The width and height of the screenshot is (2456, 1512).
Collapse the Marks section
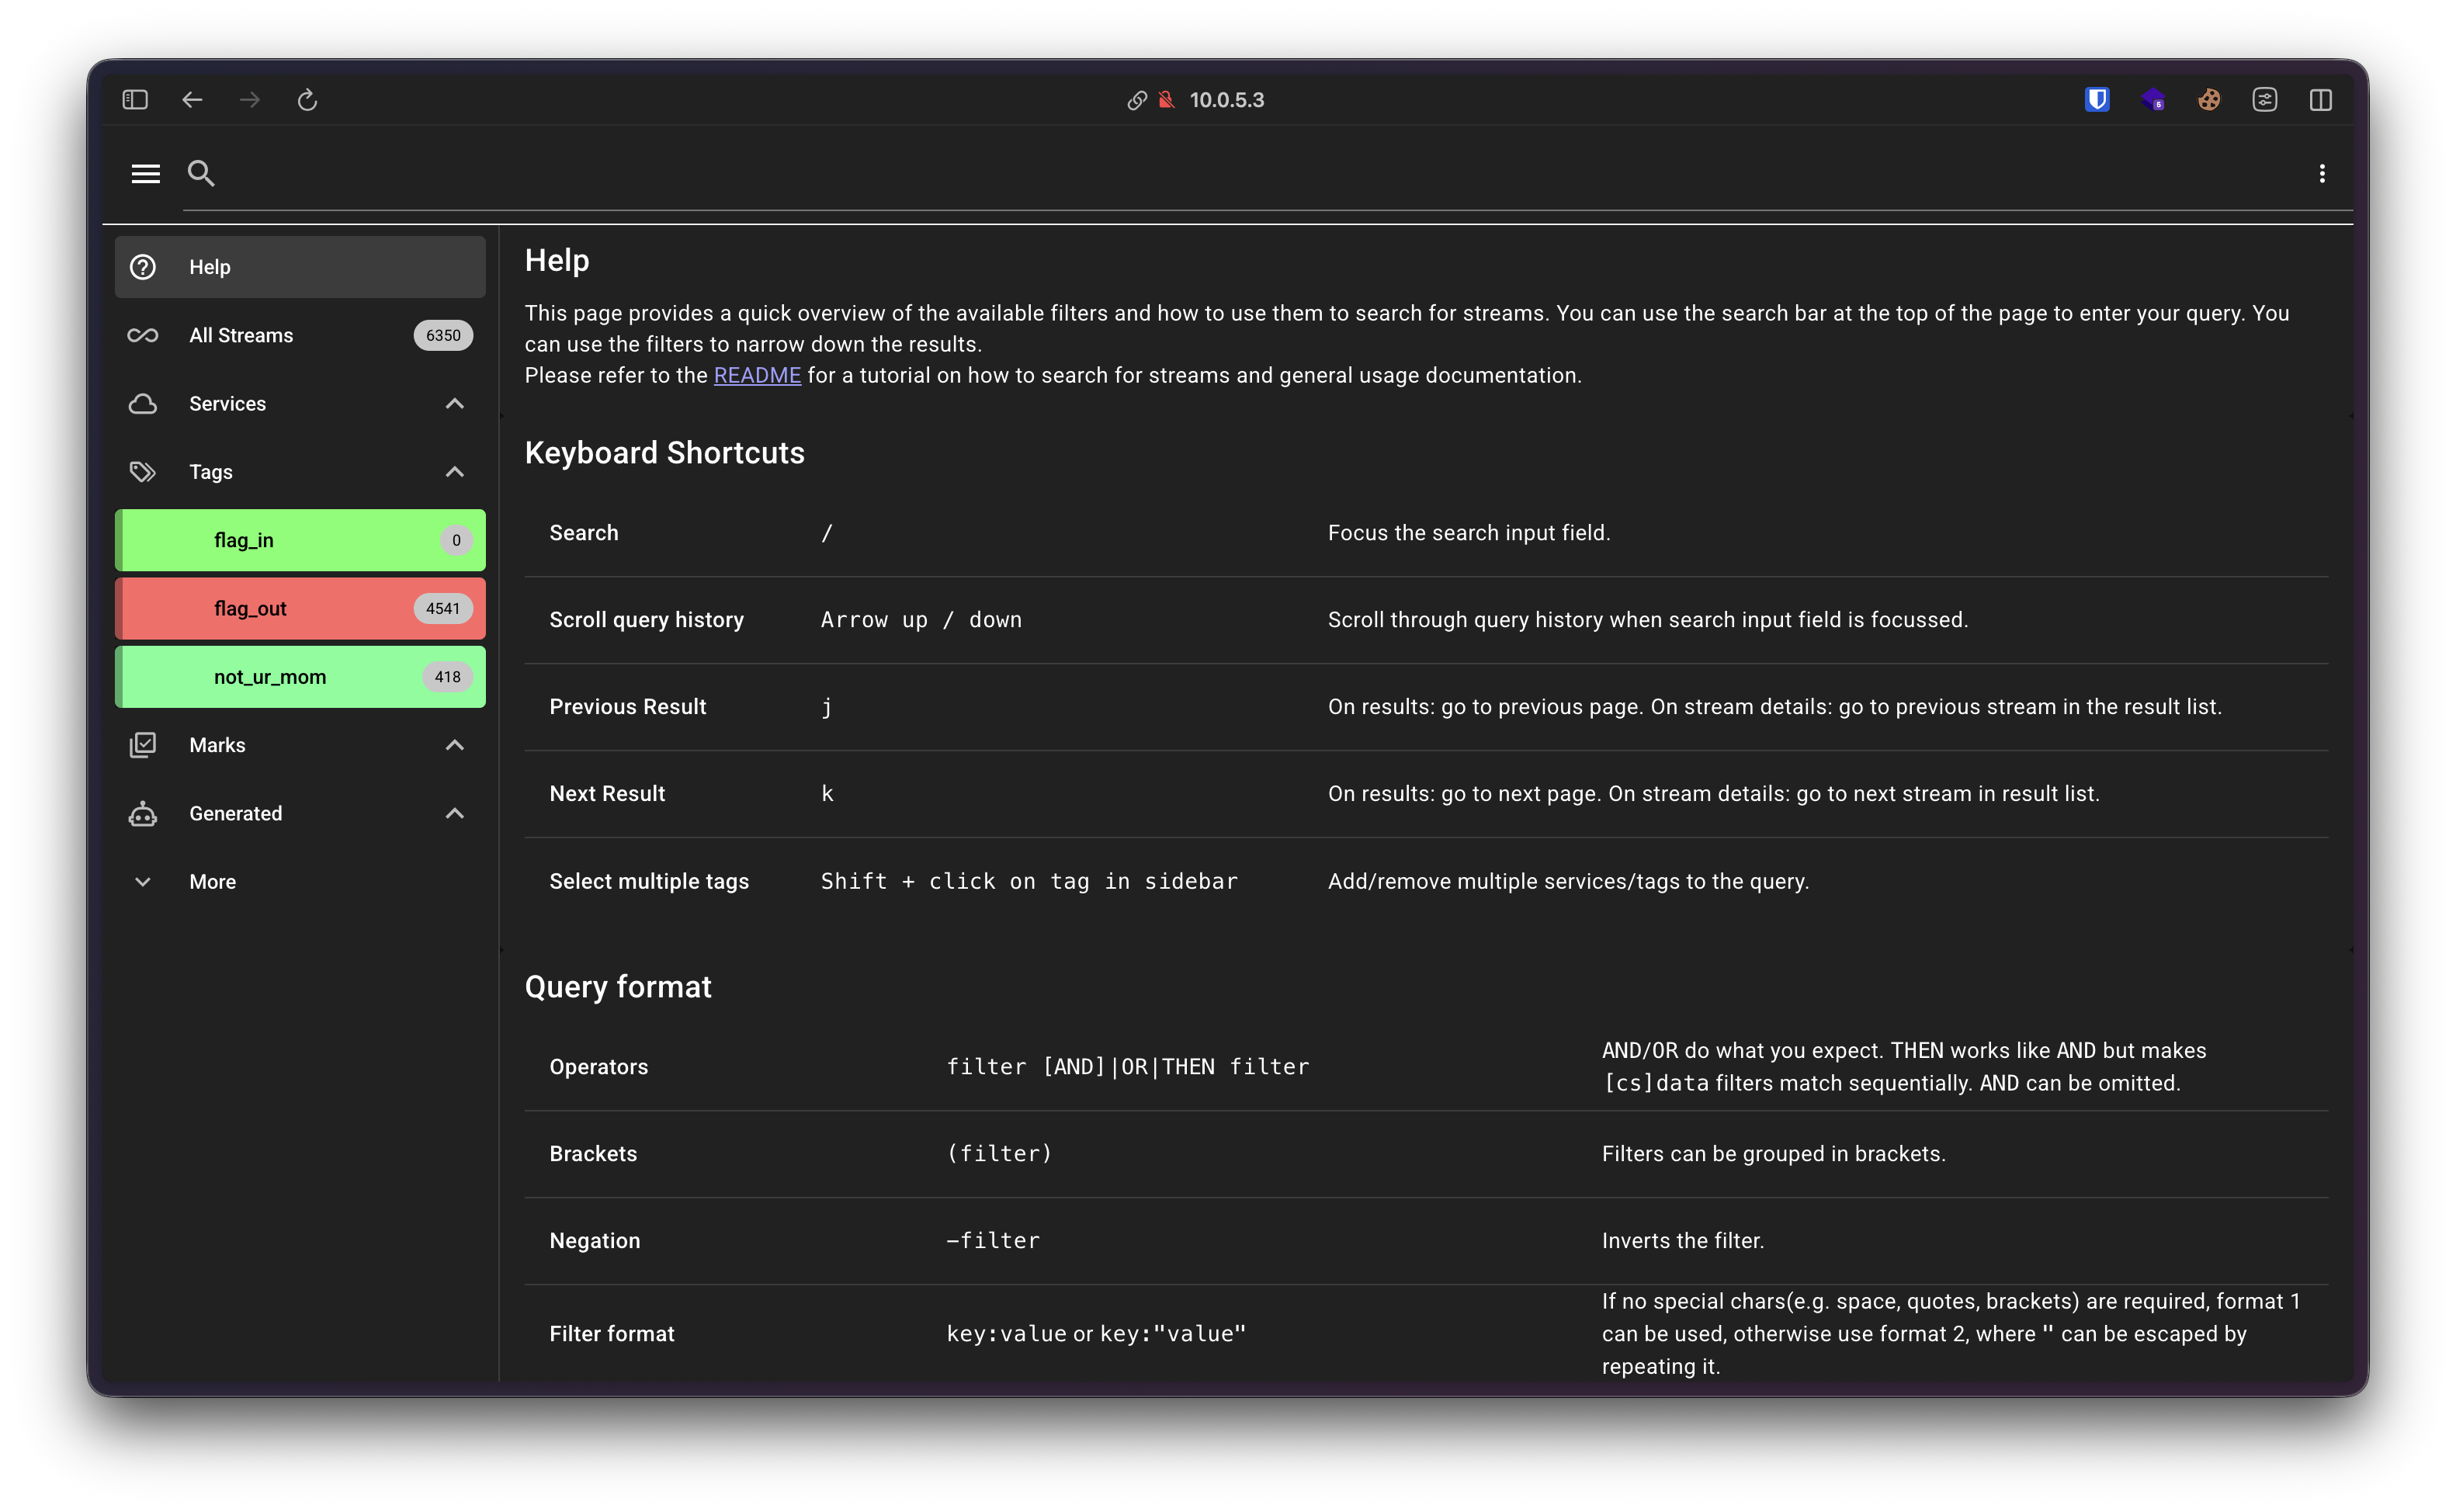455,745
